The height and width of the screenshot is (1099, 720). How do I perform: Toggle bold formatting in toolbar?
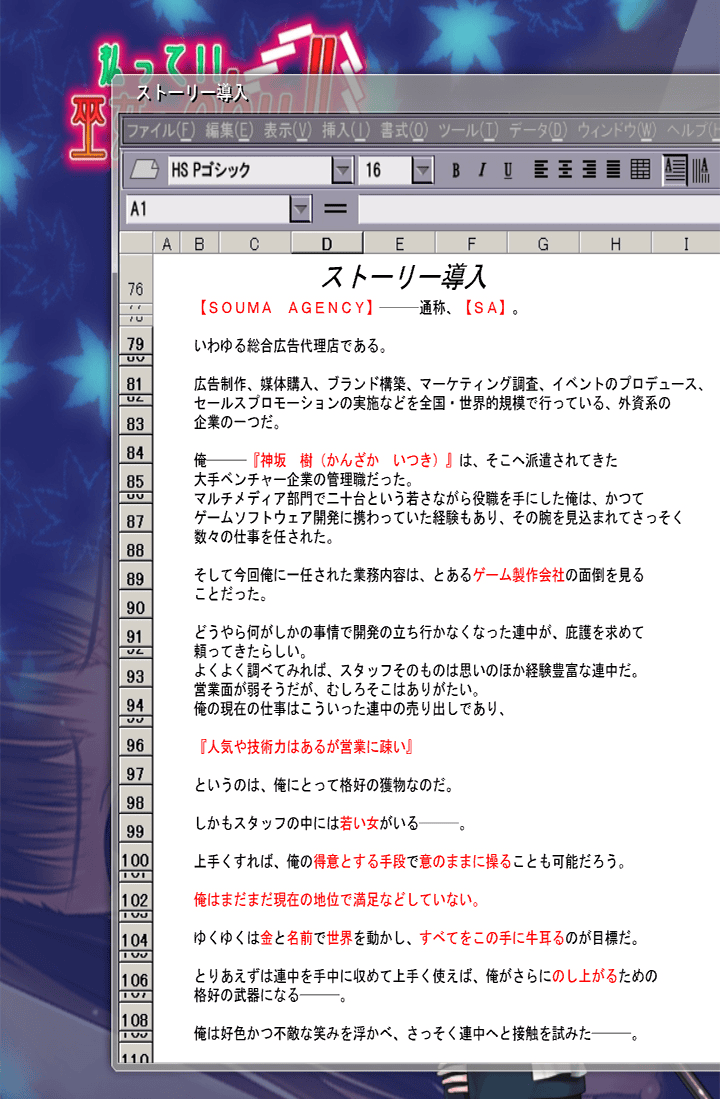coord(456,170)
